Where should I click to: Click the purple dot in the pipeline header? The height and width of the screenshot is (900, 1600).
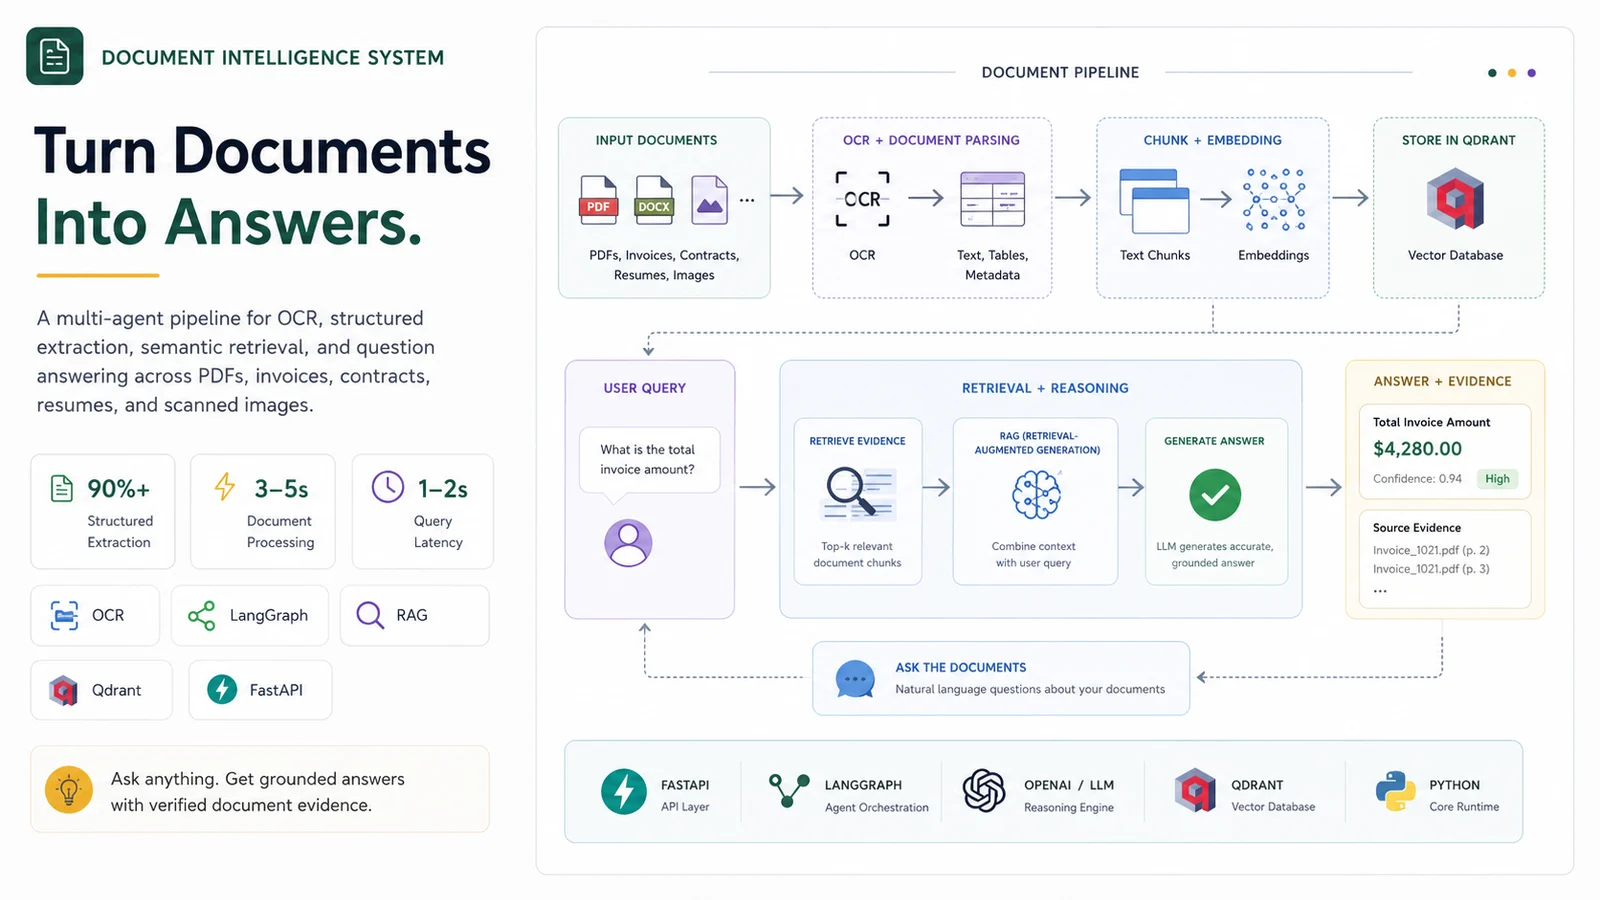pyautogui.click(x=1531, y=73)
